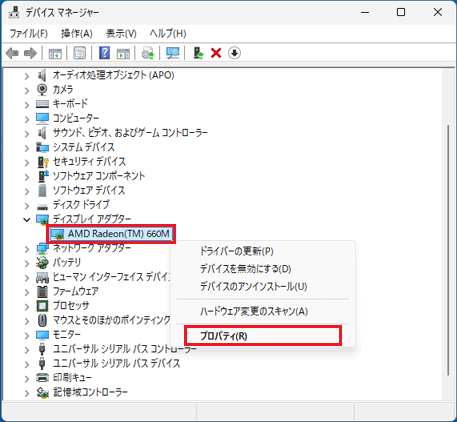Expand the キーボード node chevron
457x422 pixels.
(27, 105)
